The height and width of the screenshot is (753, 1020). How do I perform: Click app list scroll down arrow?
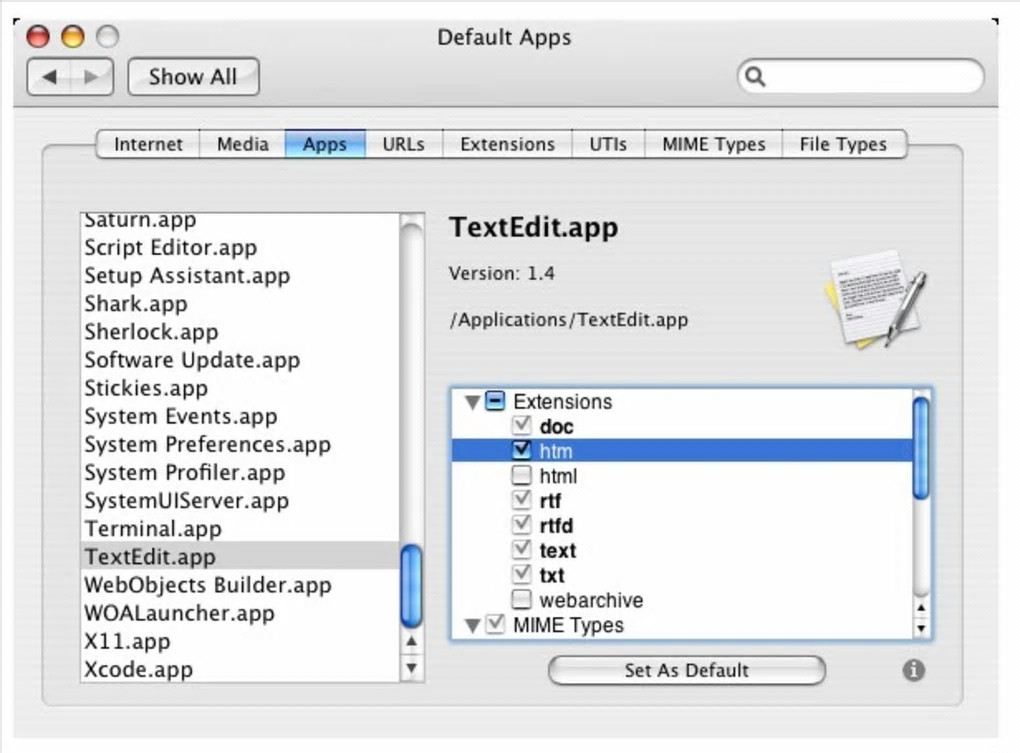coord(411,668)
